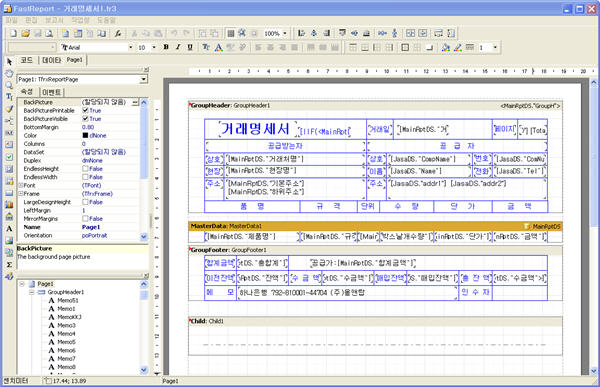This screenshot has height=387, width=600.
Task: Open the zoom 100% dropdown
Action: [285, 34]
